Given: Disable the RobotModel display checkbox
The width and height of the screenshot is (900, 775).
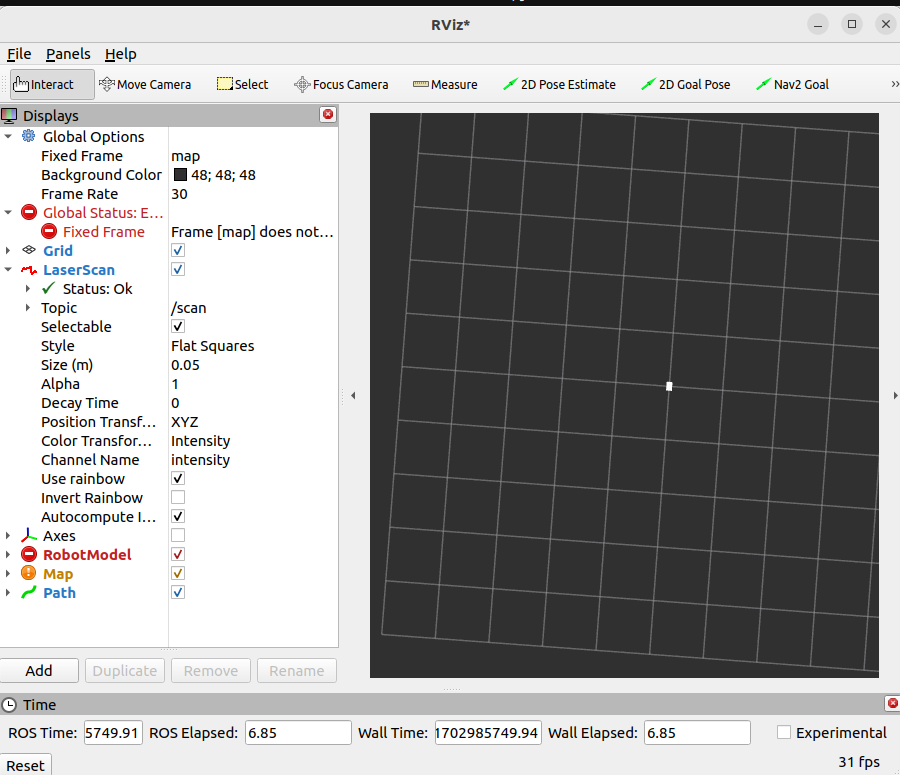Looking at the screenshot, I should coord(178,554).
